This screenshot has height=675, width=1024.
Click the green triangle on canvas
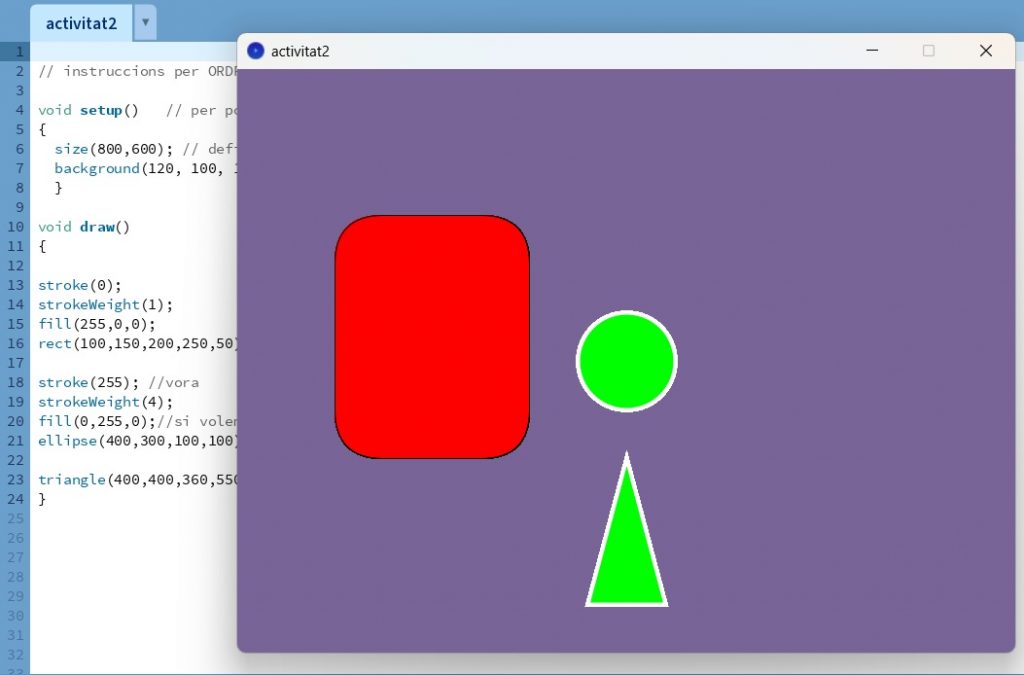tap(626, 560)
